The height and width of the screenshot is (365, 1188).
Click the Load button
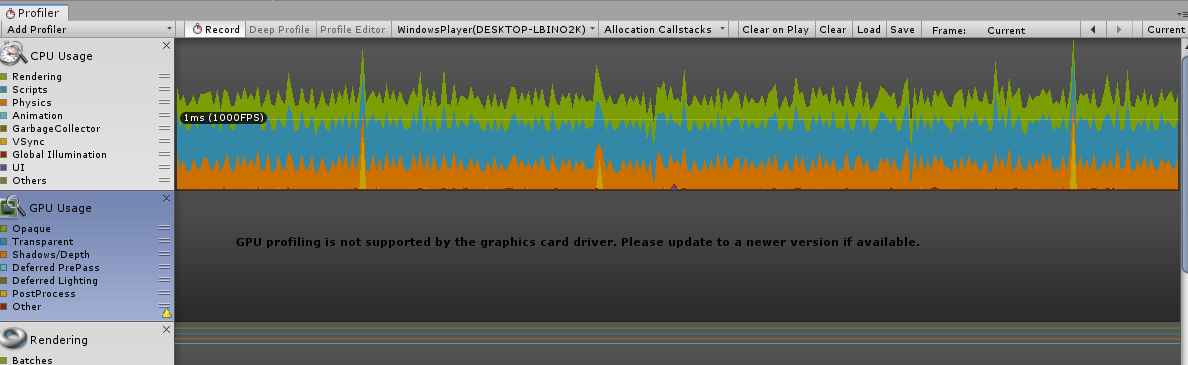[868, 30]
